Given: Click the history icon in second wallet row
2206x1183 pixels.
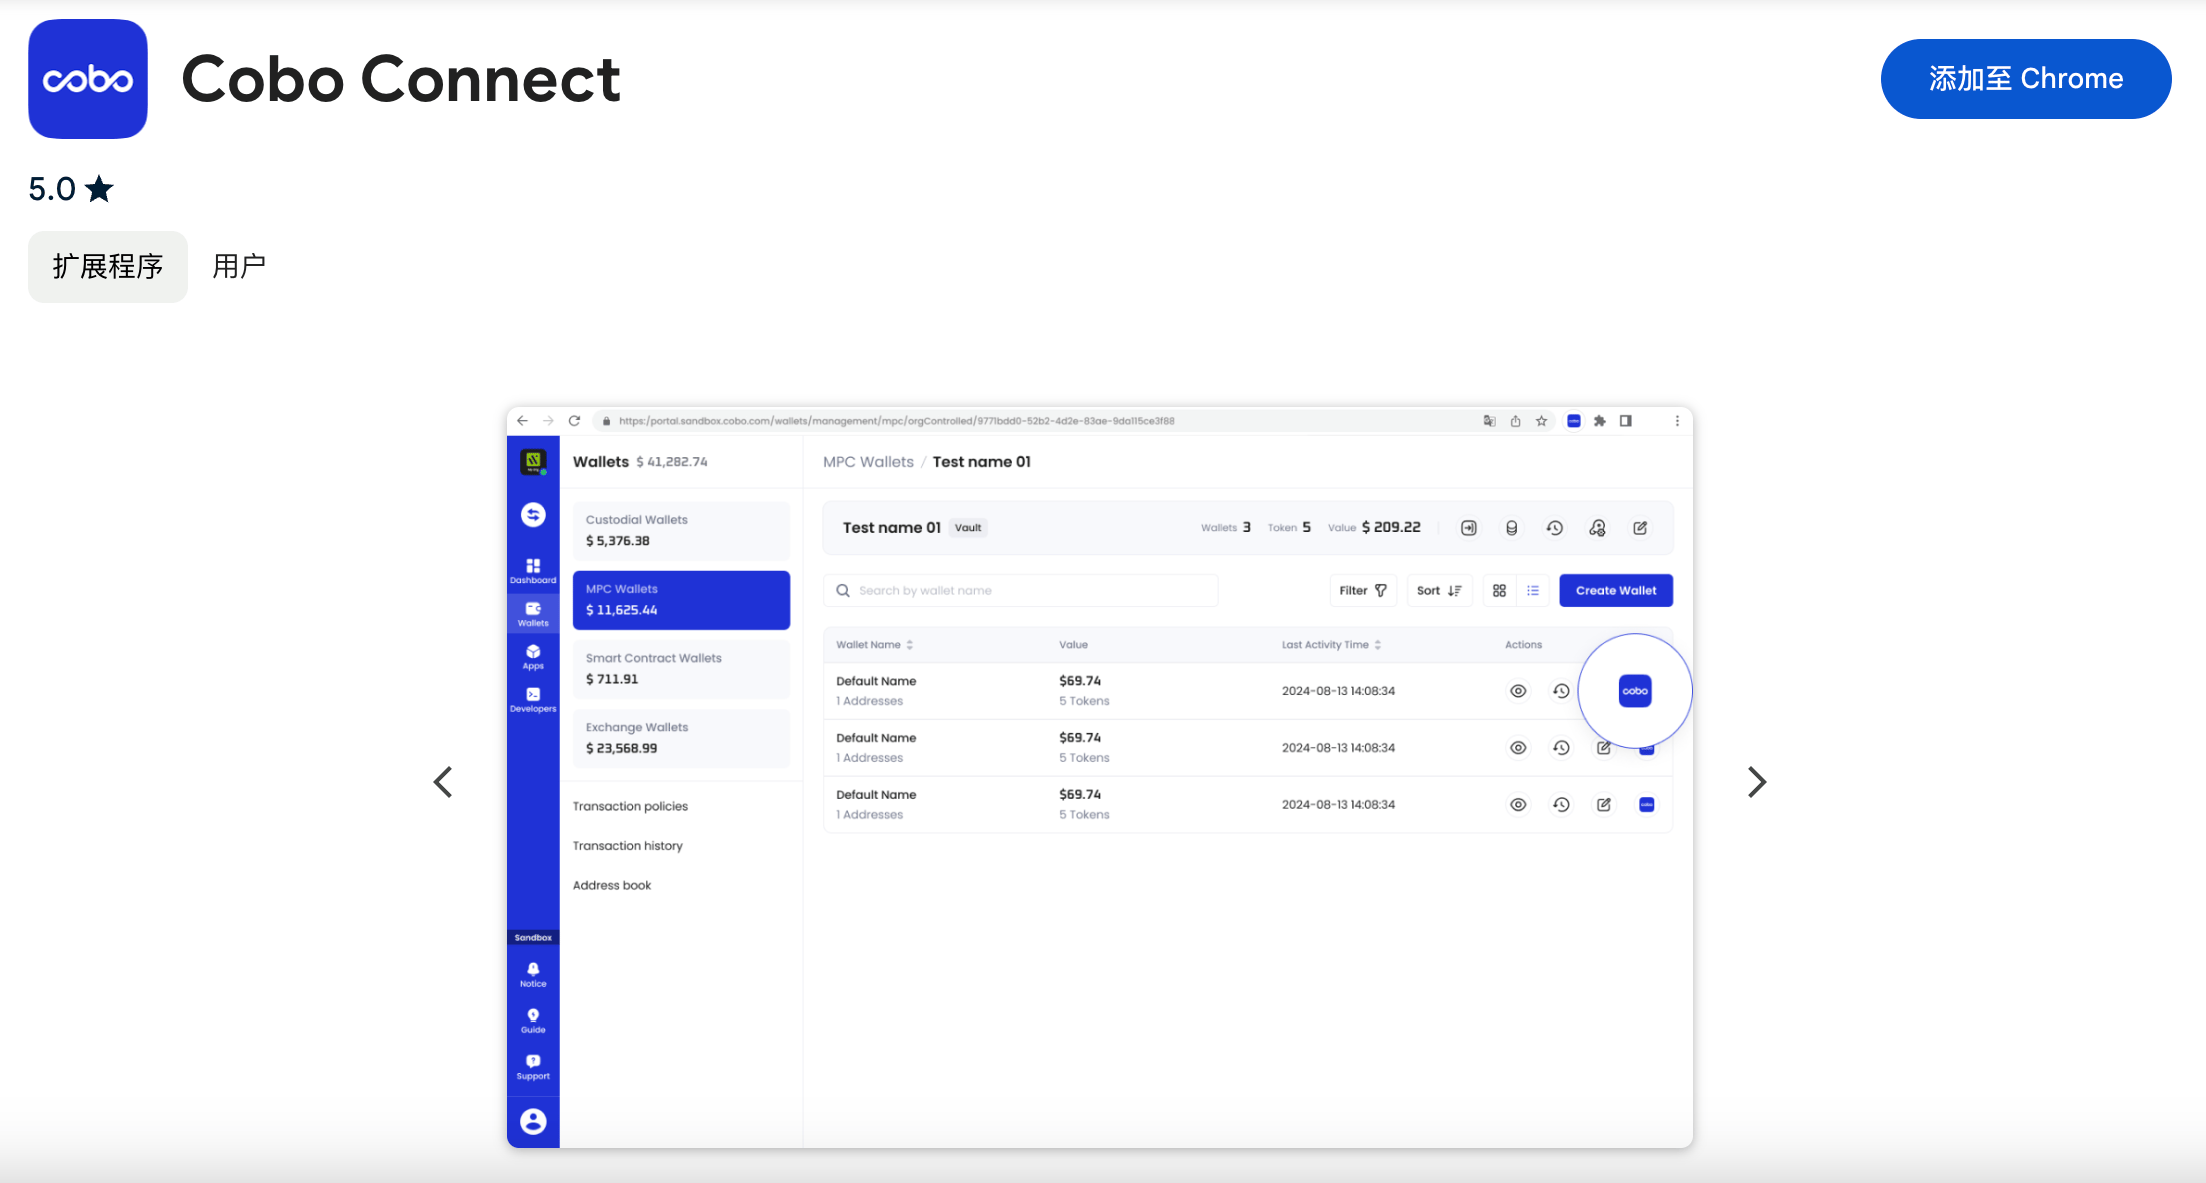Looking at the screenshot, I should pyautogui.click(x=1561, y=748).
